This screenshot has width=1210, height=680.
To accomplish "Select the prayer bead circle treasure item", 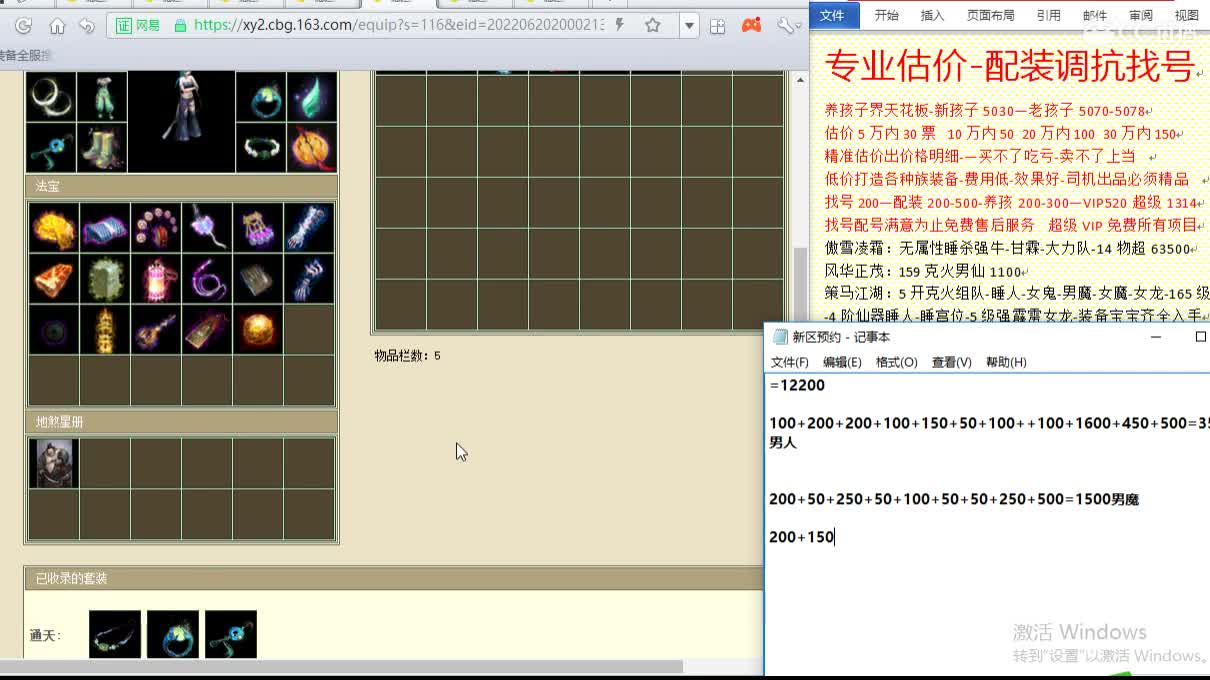I will coord(156,227).
